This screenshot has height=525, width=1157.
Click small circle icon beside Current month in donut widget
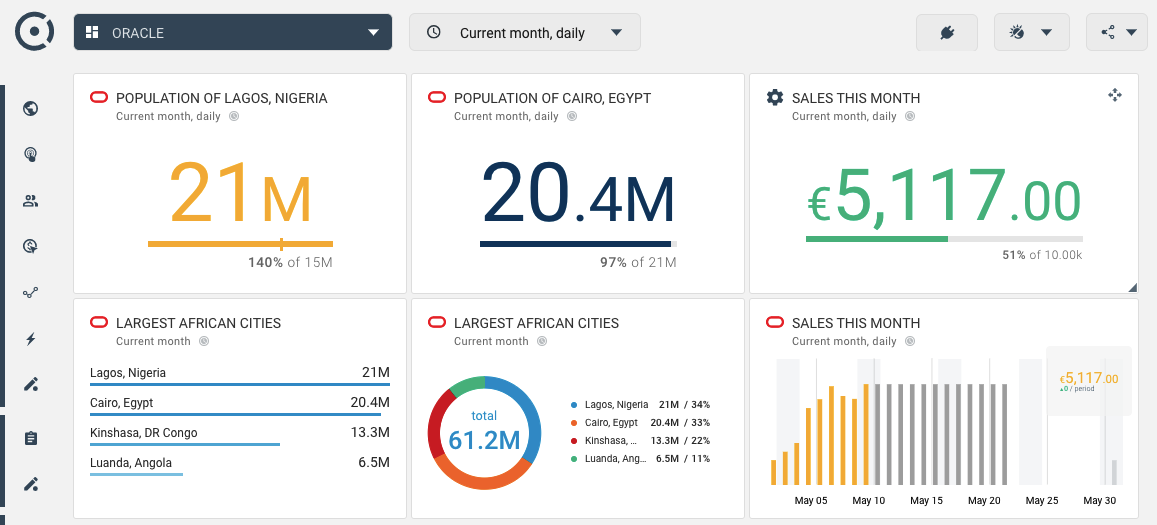click(542, 341)
